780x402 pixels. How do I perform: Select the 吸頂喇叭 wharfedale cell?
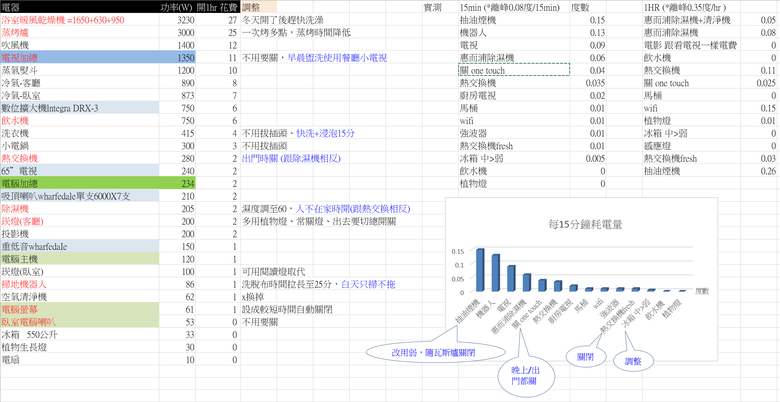coord(80,196)
